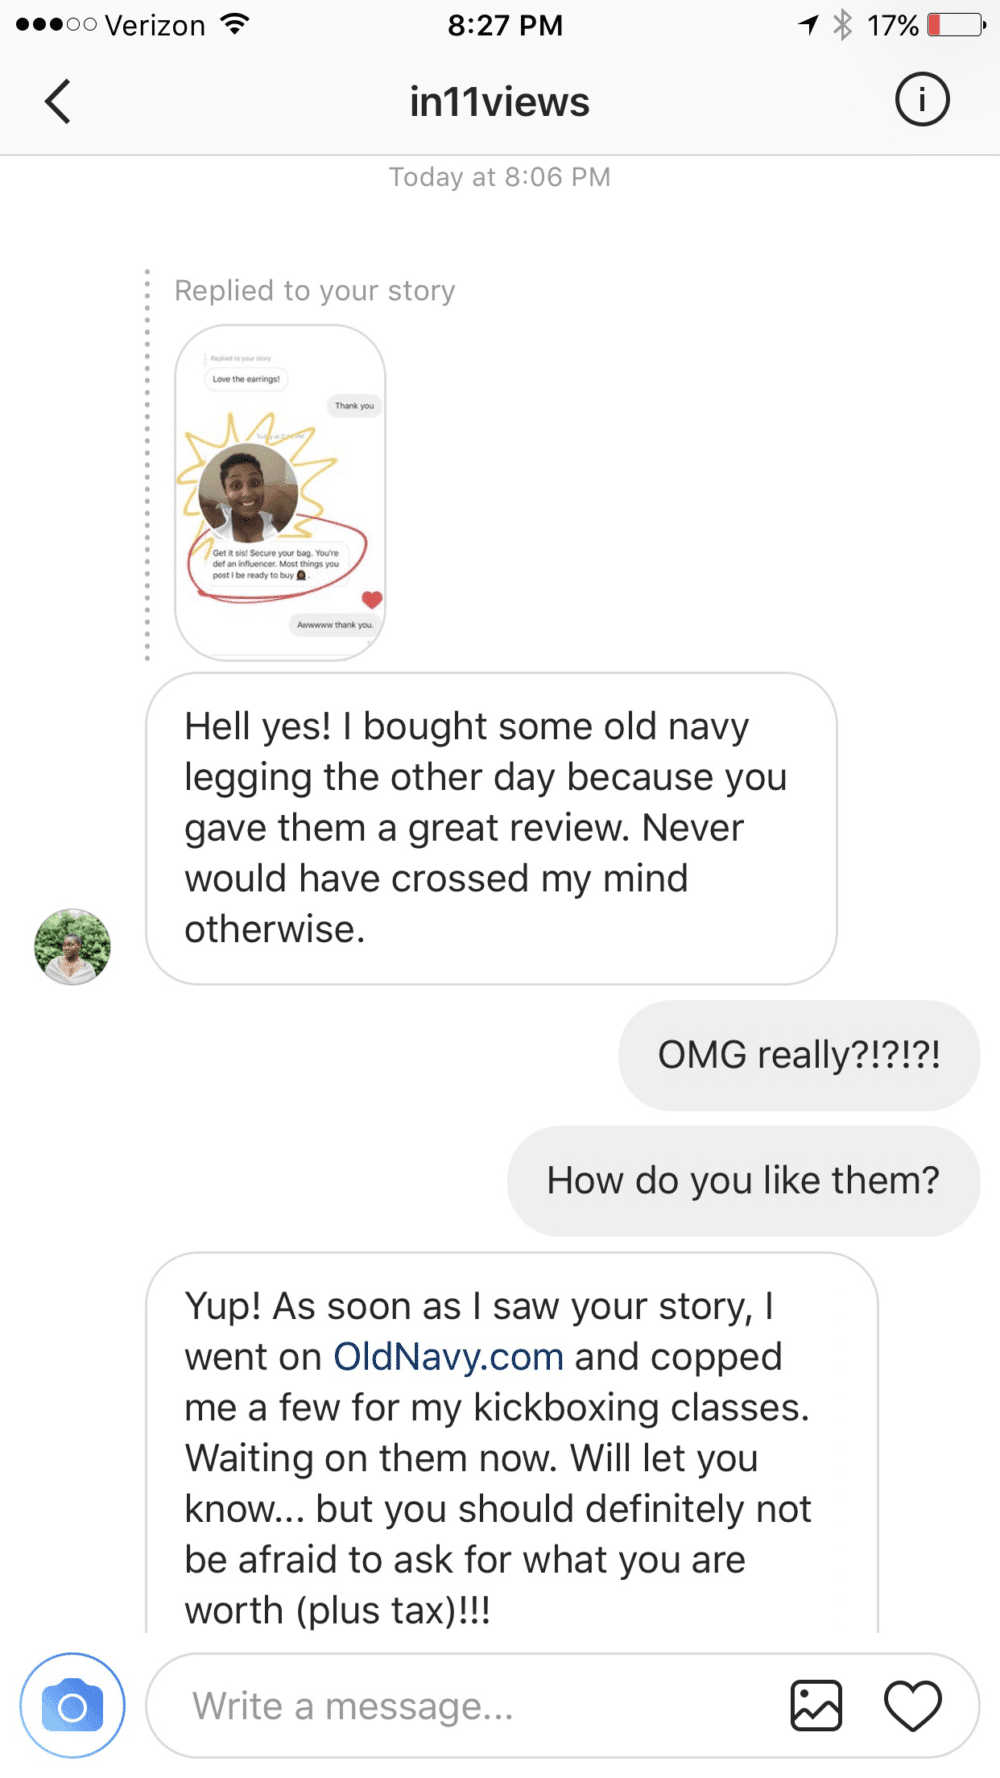Image resolution: width=1000 pixels, height=1778 pixels.
Task: Tap the "How do you like them?" bubble
Action: coord(743,1181)
